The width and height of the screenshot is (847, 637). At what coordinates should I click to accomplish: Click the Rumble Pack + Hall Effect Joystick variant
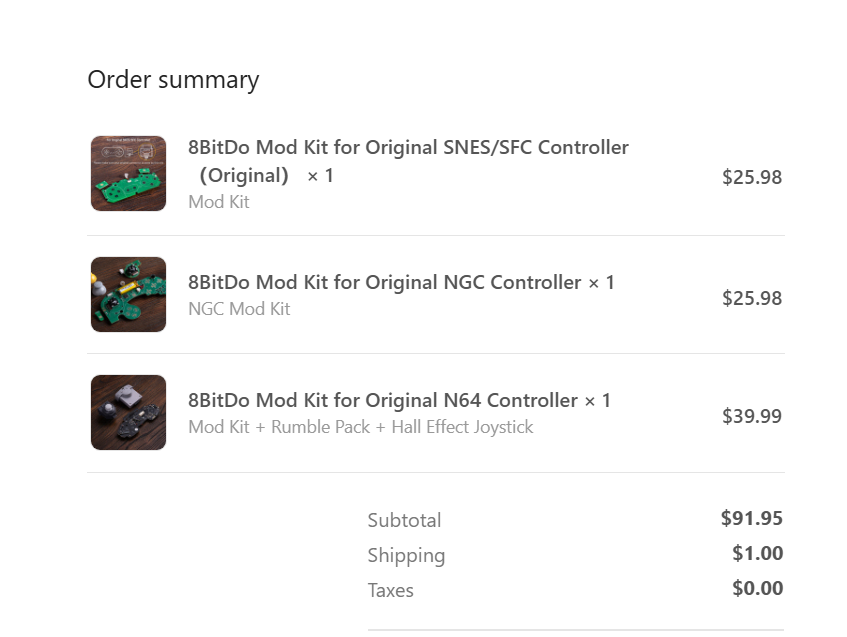(x=360, y=427)
